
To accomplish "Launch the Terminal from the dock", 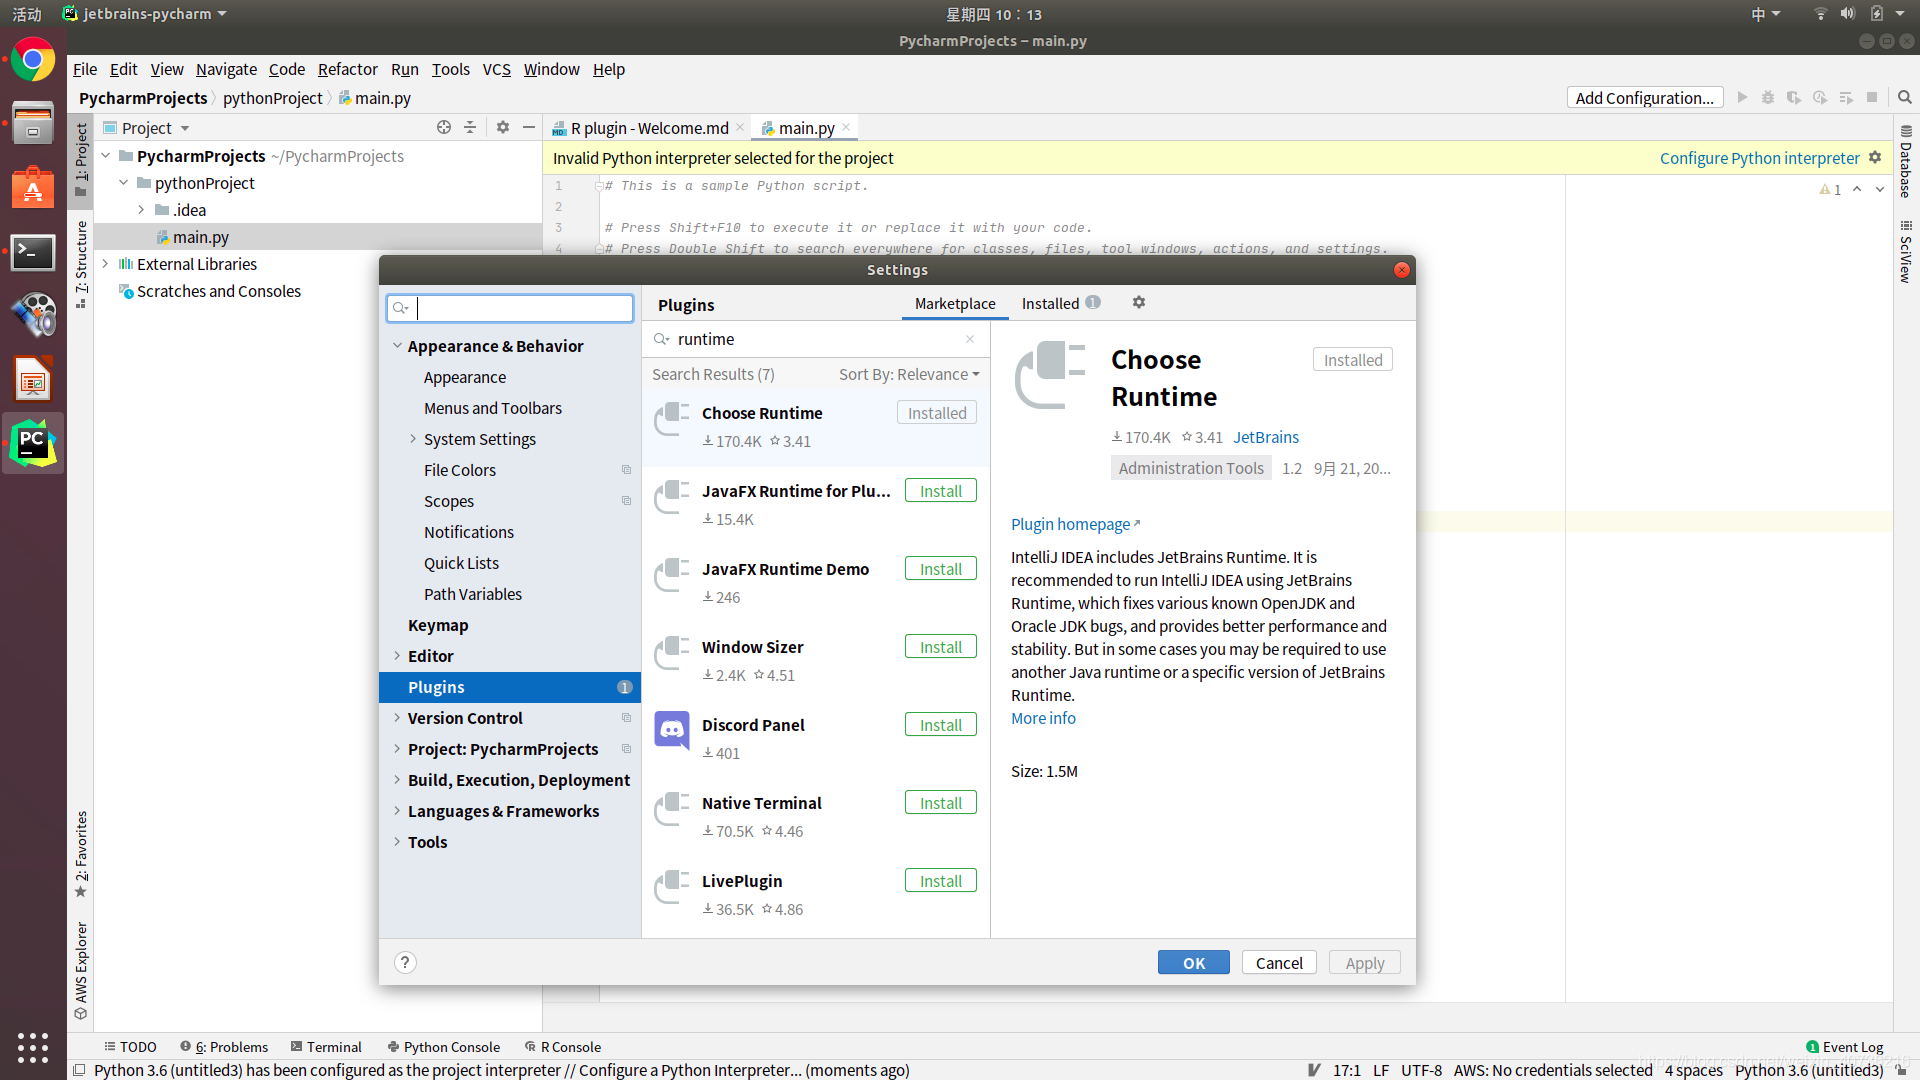I will click(33, 253).
